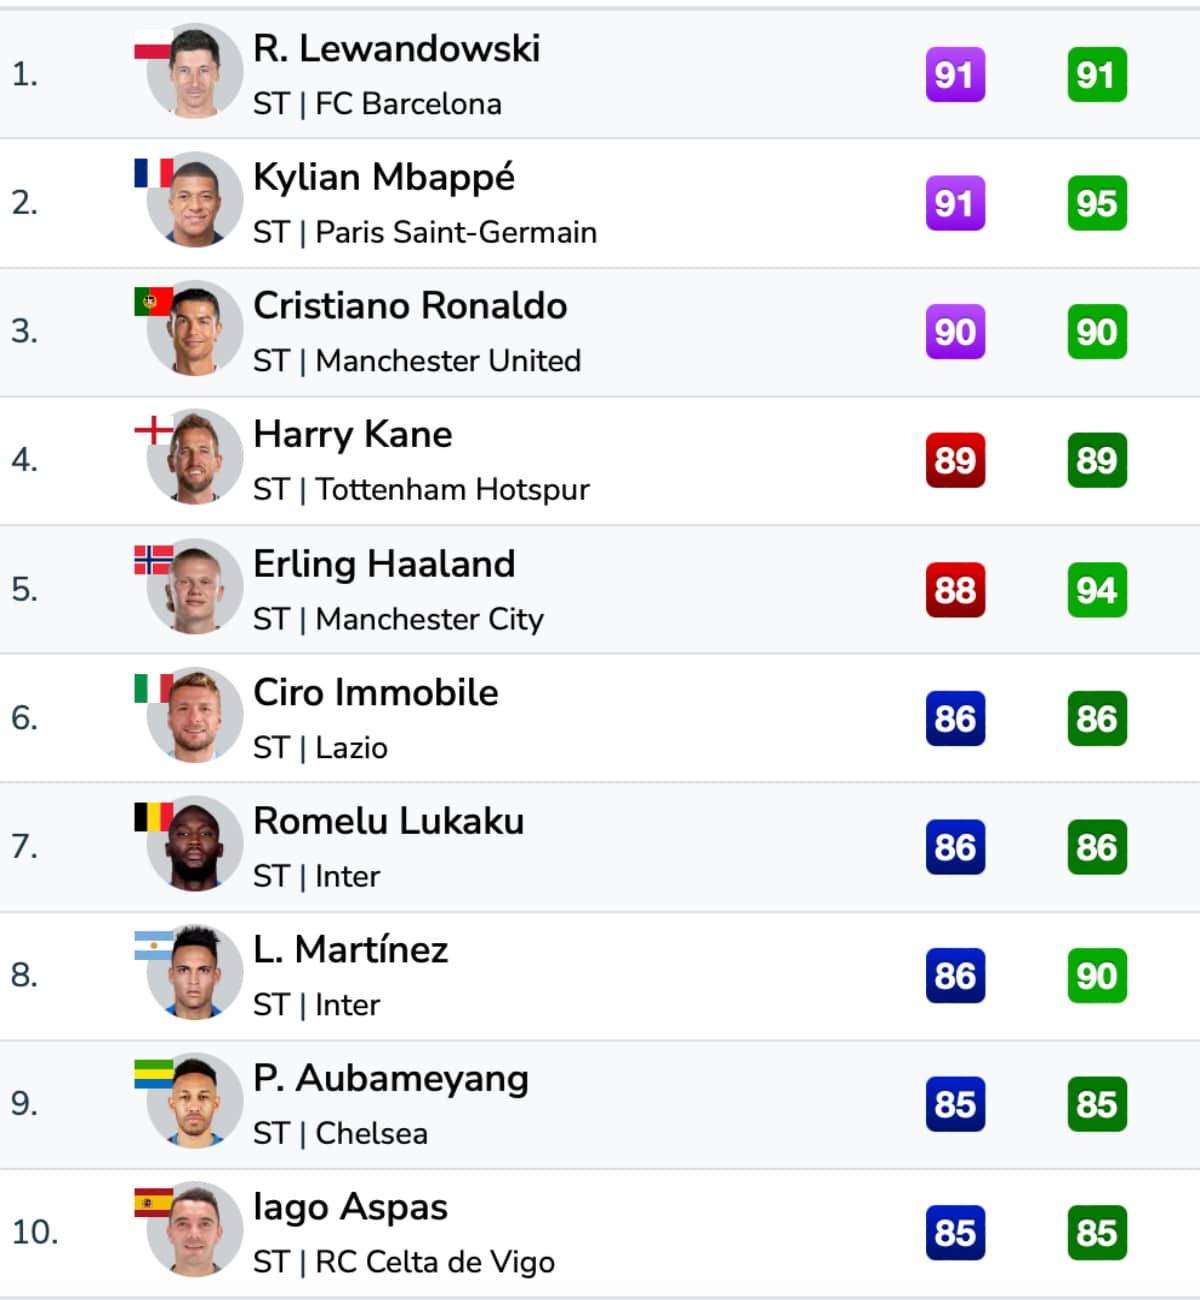
Task: Open R. Lewandowski's player photo
Action: pos(195,72)
